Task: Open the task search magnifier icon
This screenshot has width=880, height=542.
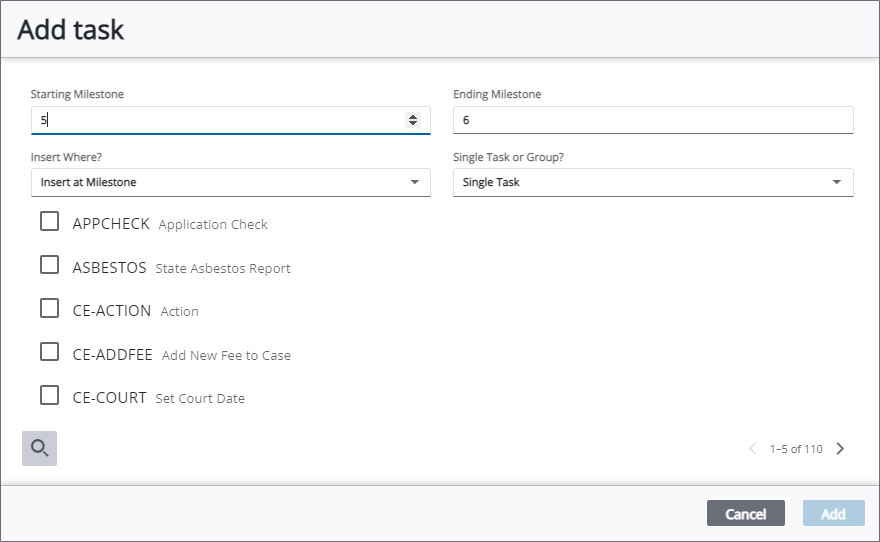Action: tap(39, 448)
